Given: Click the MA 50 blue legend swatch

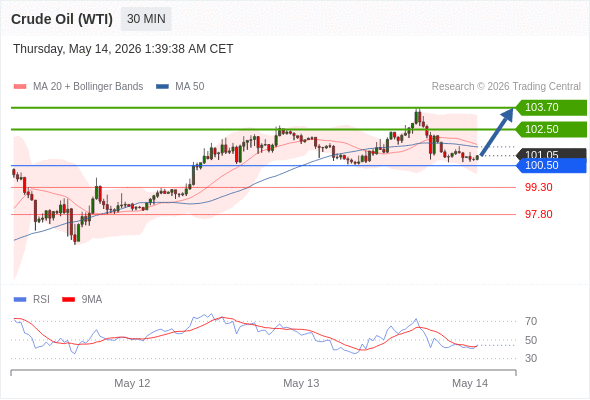Looking at the screenshot, I should (162, 87).
